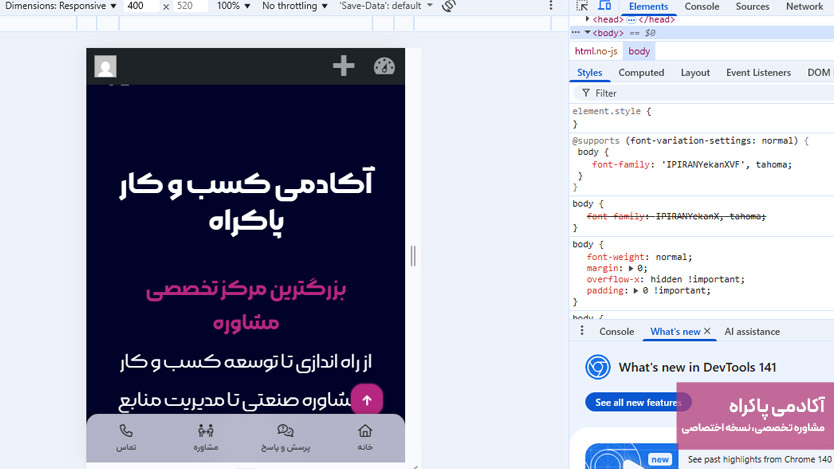Open the Dimensions Responsive dropdown
Viewport: 834px width, 469px height.
tap(61, 6)
